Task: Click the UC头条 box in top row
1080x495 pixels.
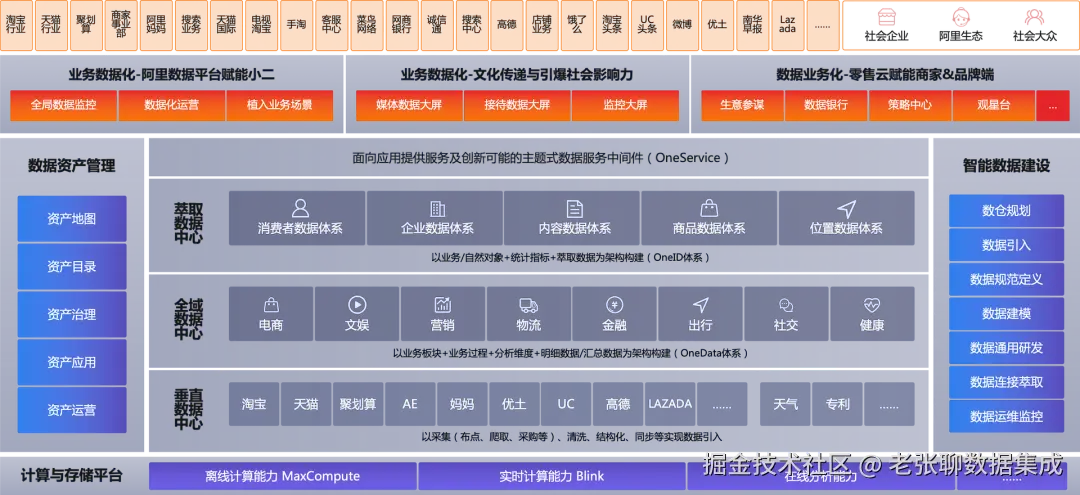Action: pyautogui.click(x=647, y=25)
